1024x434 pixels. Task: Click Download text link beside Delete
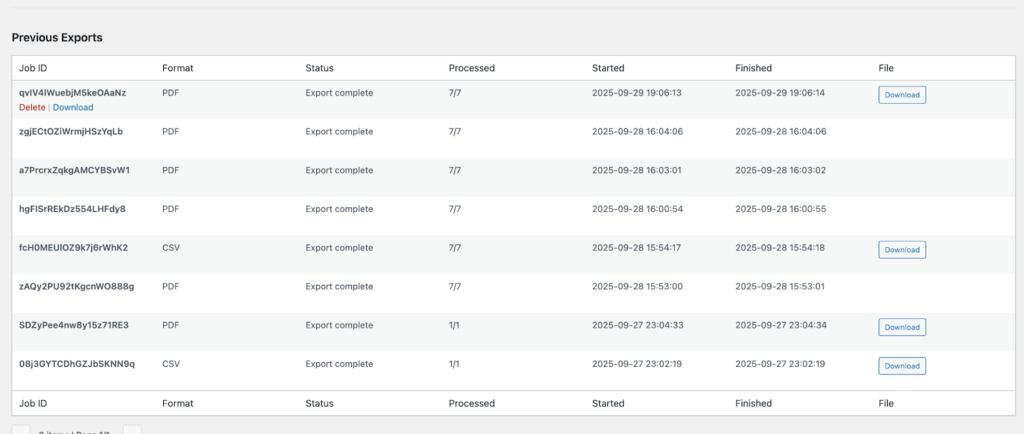pyautogui.click(x=73, y=108)
